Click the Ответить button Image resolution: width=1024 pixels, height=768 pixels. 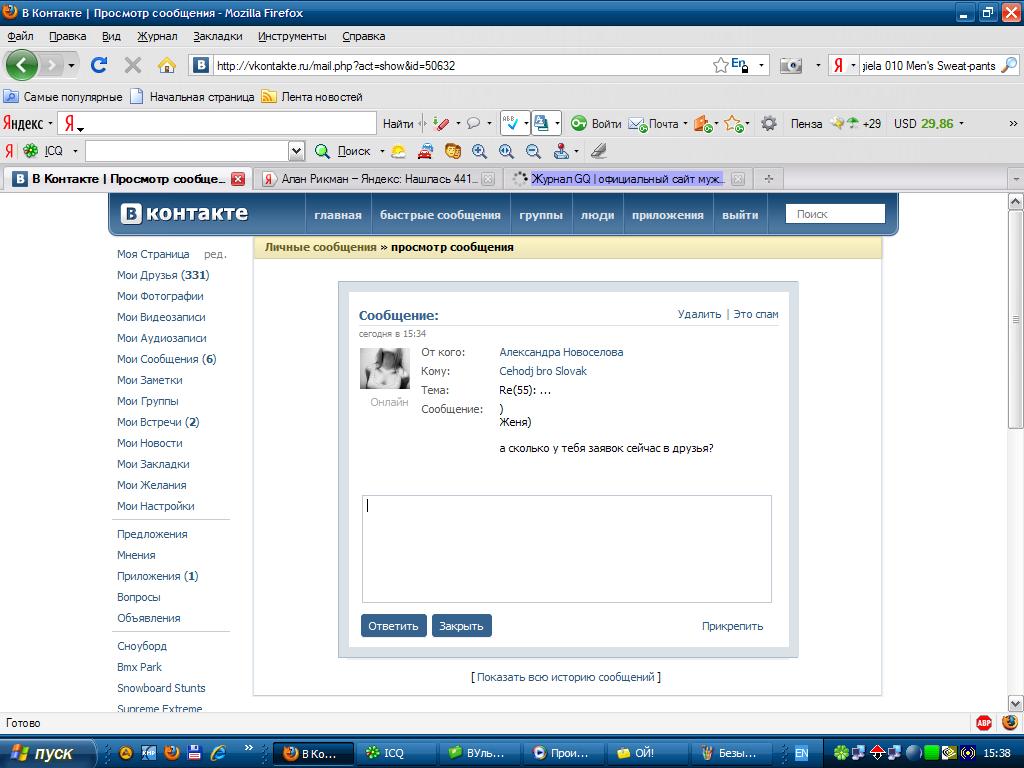393,626
